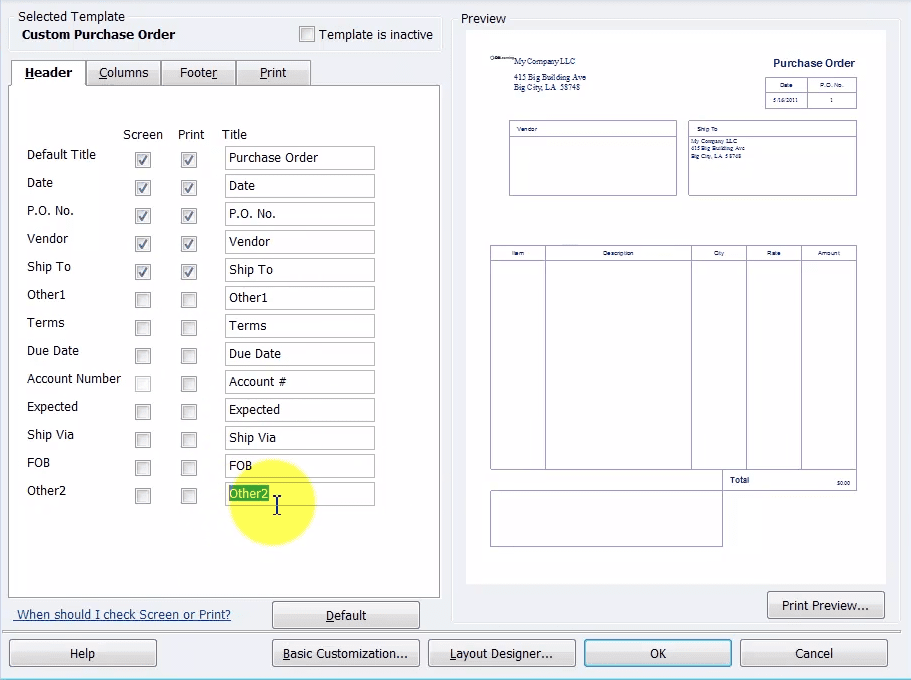Uncheck Screen checkbox for Default Title
Viewport: 911px width, 680px height.
click(143, 160)
